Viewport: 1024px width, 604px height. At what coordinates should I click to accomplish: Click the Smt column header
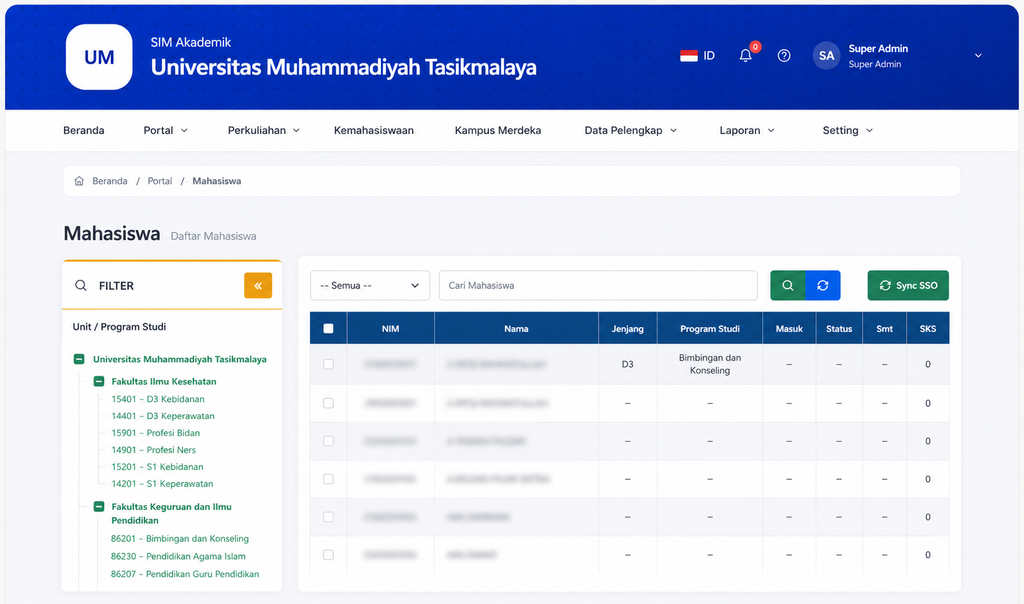click(x=884, y=328)
